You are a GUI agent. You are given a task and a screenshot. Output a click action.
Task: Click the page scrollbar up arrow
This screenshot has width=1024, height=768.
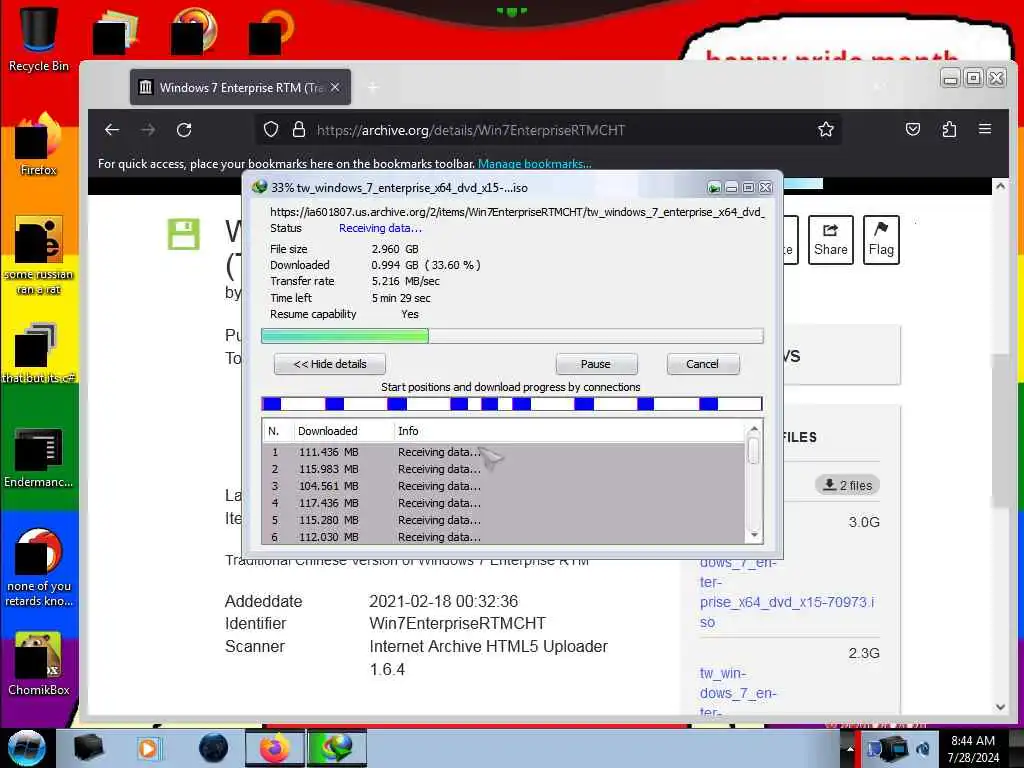tap(1000, 186)
